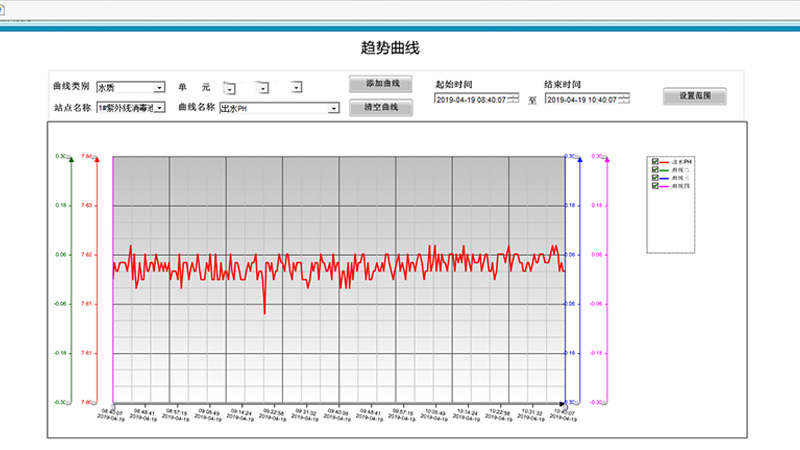The width and height of the screenshot is (800, 450).
Task: Toggle the magenta 曲线四 checkbox
Action: pos(655,185)
